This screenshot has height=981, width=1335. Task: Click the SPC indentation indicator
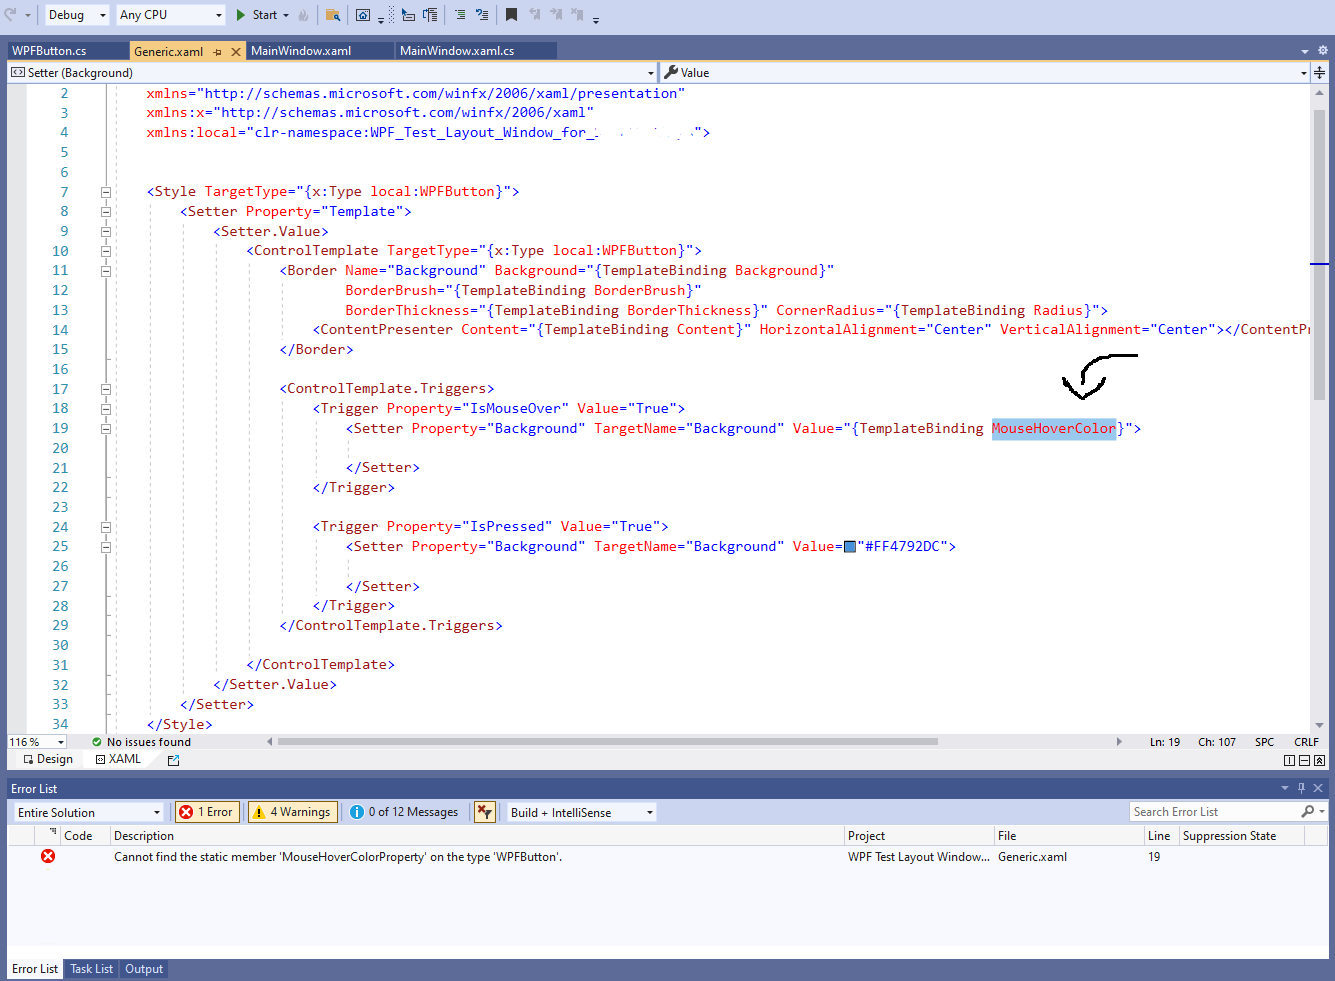point(1265,742)
